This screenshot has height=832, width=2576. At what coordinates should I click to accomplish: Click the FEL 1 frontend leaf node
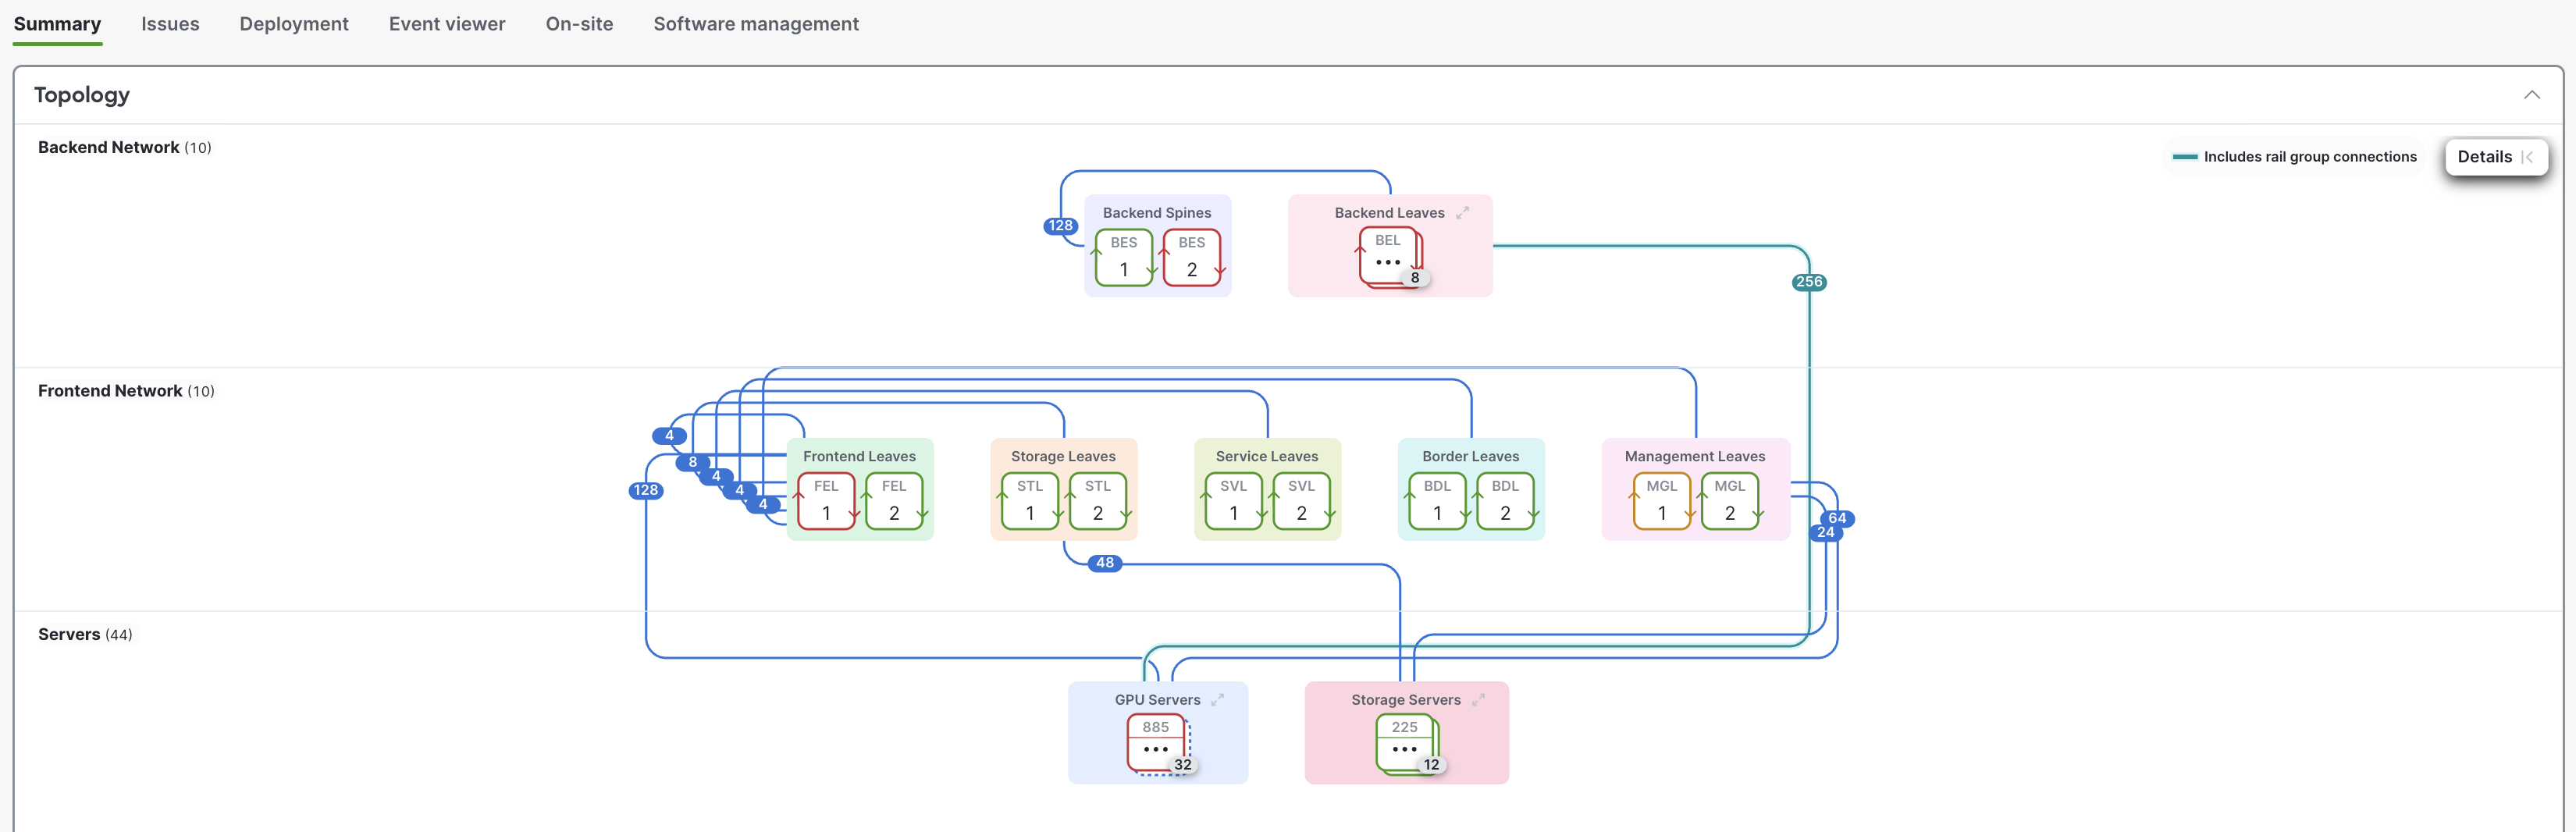(825, 501)
